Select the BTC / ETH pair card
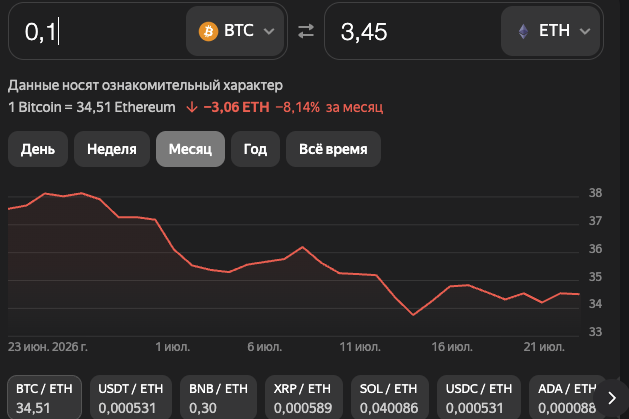Image resolution: width=629 pixels, height=419 pixels. tap(44, 397)
